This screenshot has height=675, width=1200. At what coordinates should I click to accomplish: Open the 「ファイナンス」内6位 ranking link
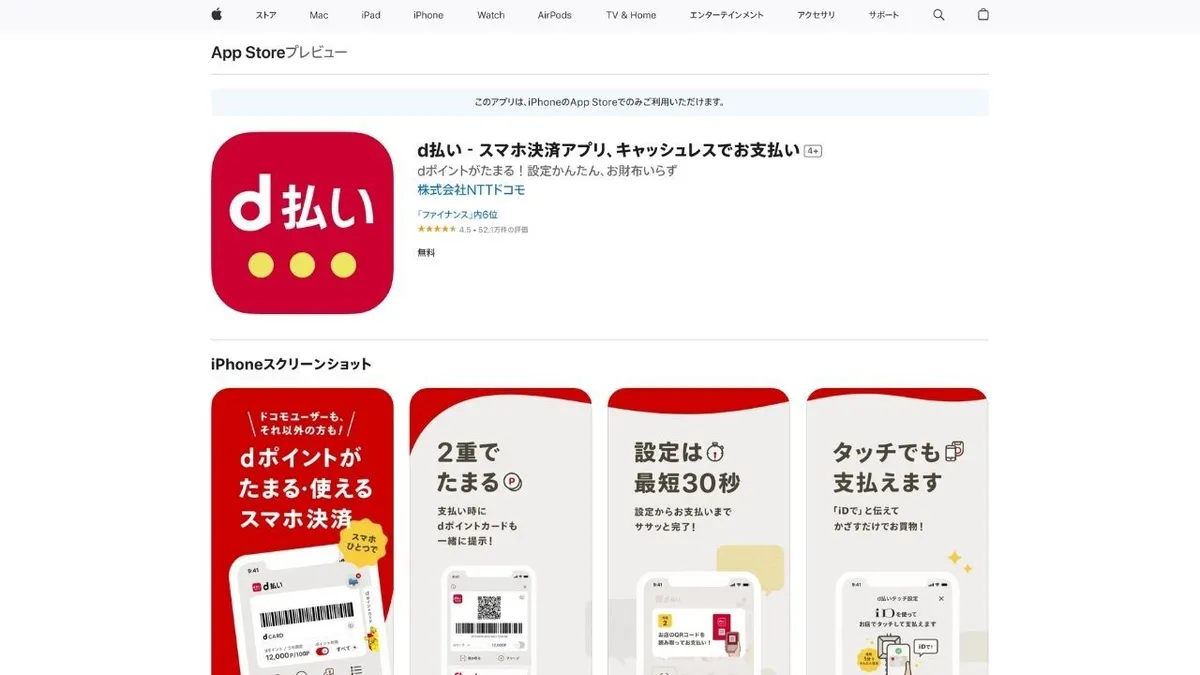(457, 214)
